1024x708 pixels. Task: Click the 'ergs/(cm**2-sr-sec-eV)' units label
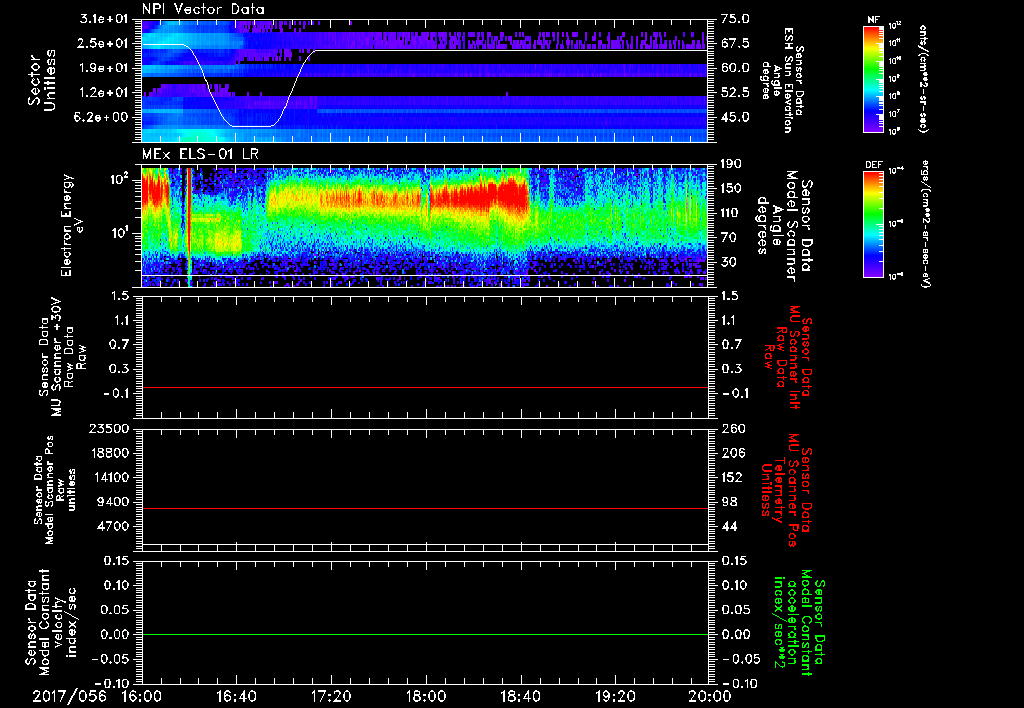tap(925, 223)
